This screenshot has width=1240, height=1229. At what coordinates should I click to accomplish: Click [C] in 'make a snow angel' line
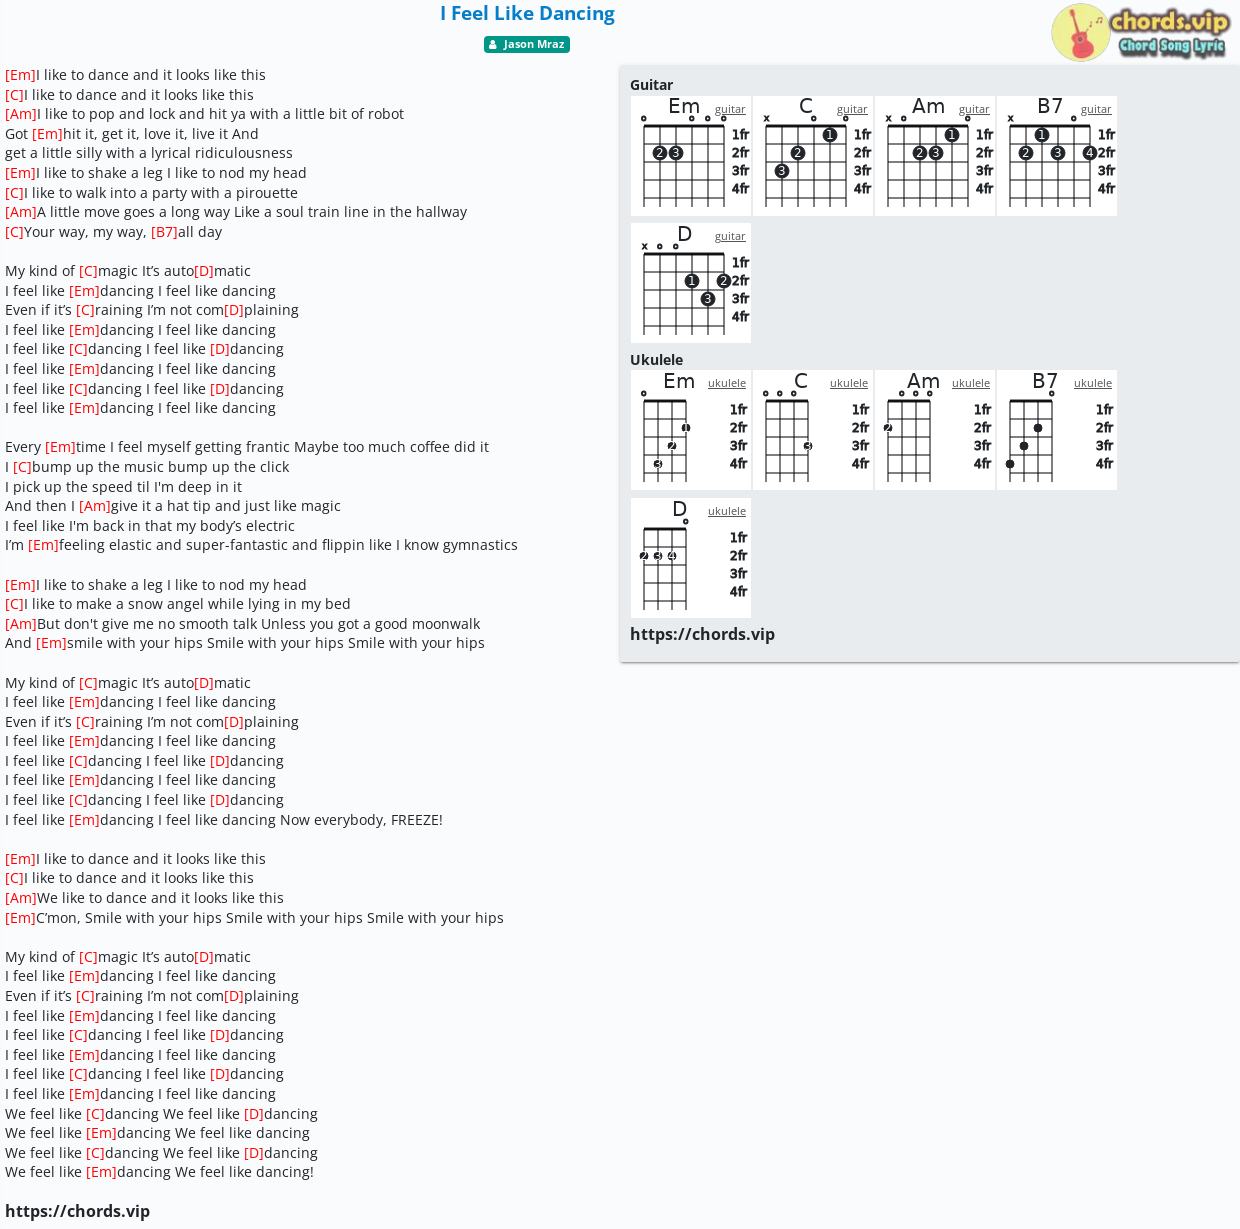click(14, 604)
